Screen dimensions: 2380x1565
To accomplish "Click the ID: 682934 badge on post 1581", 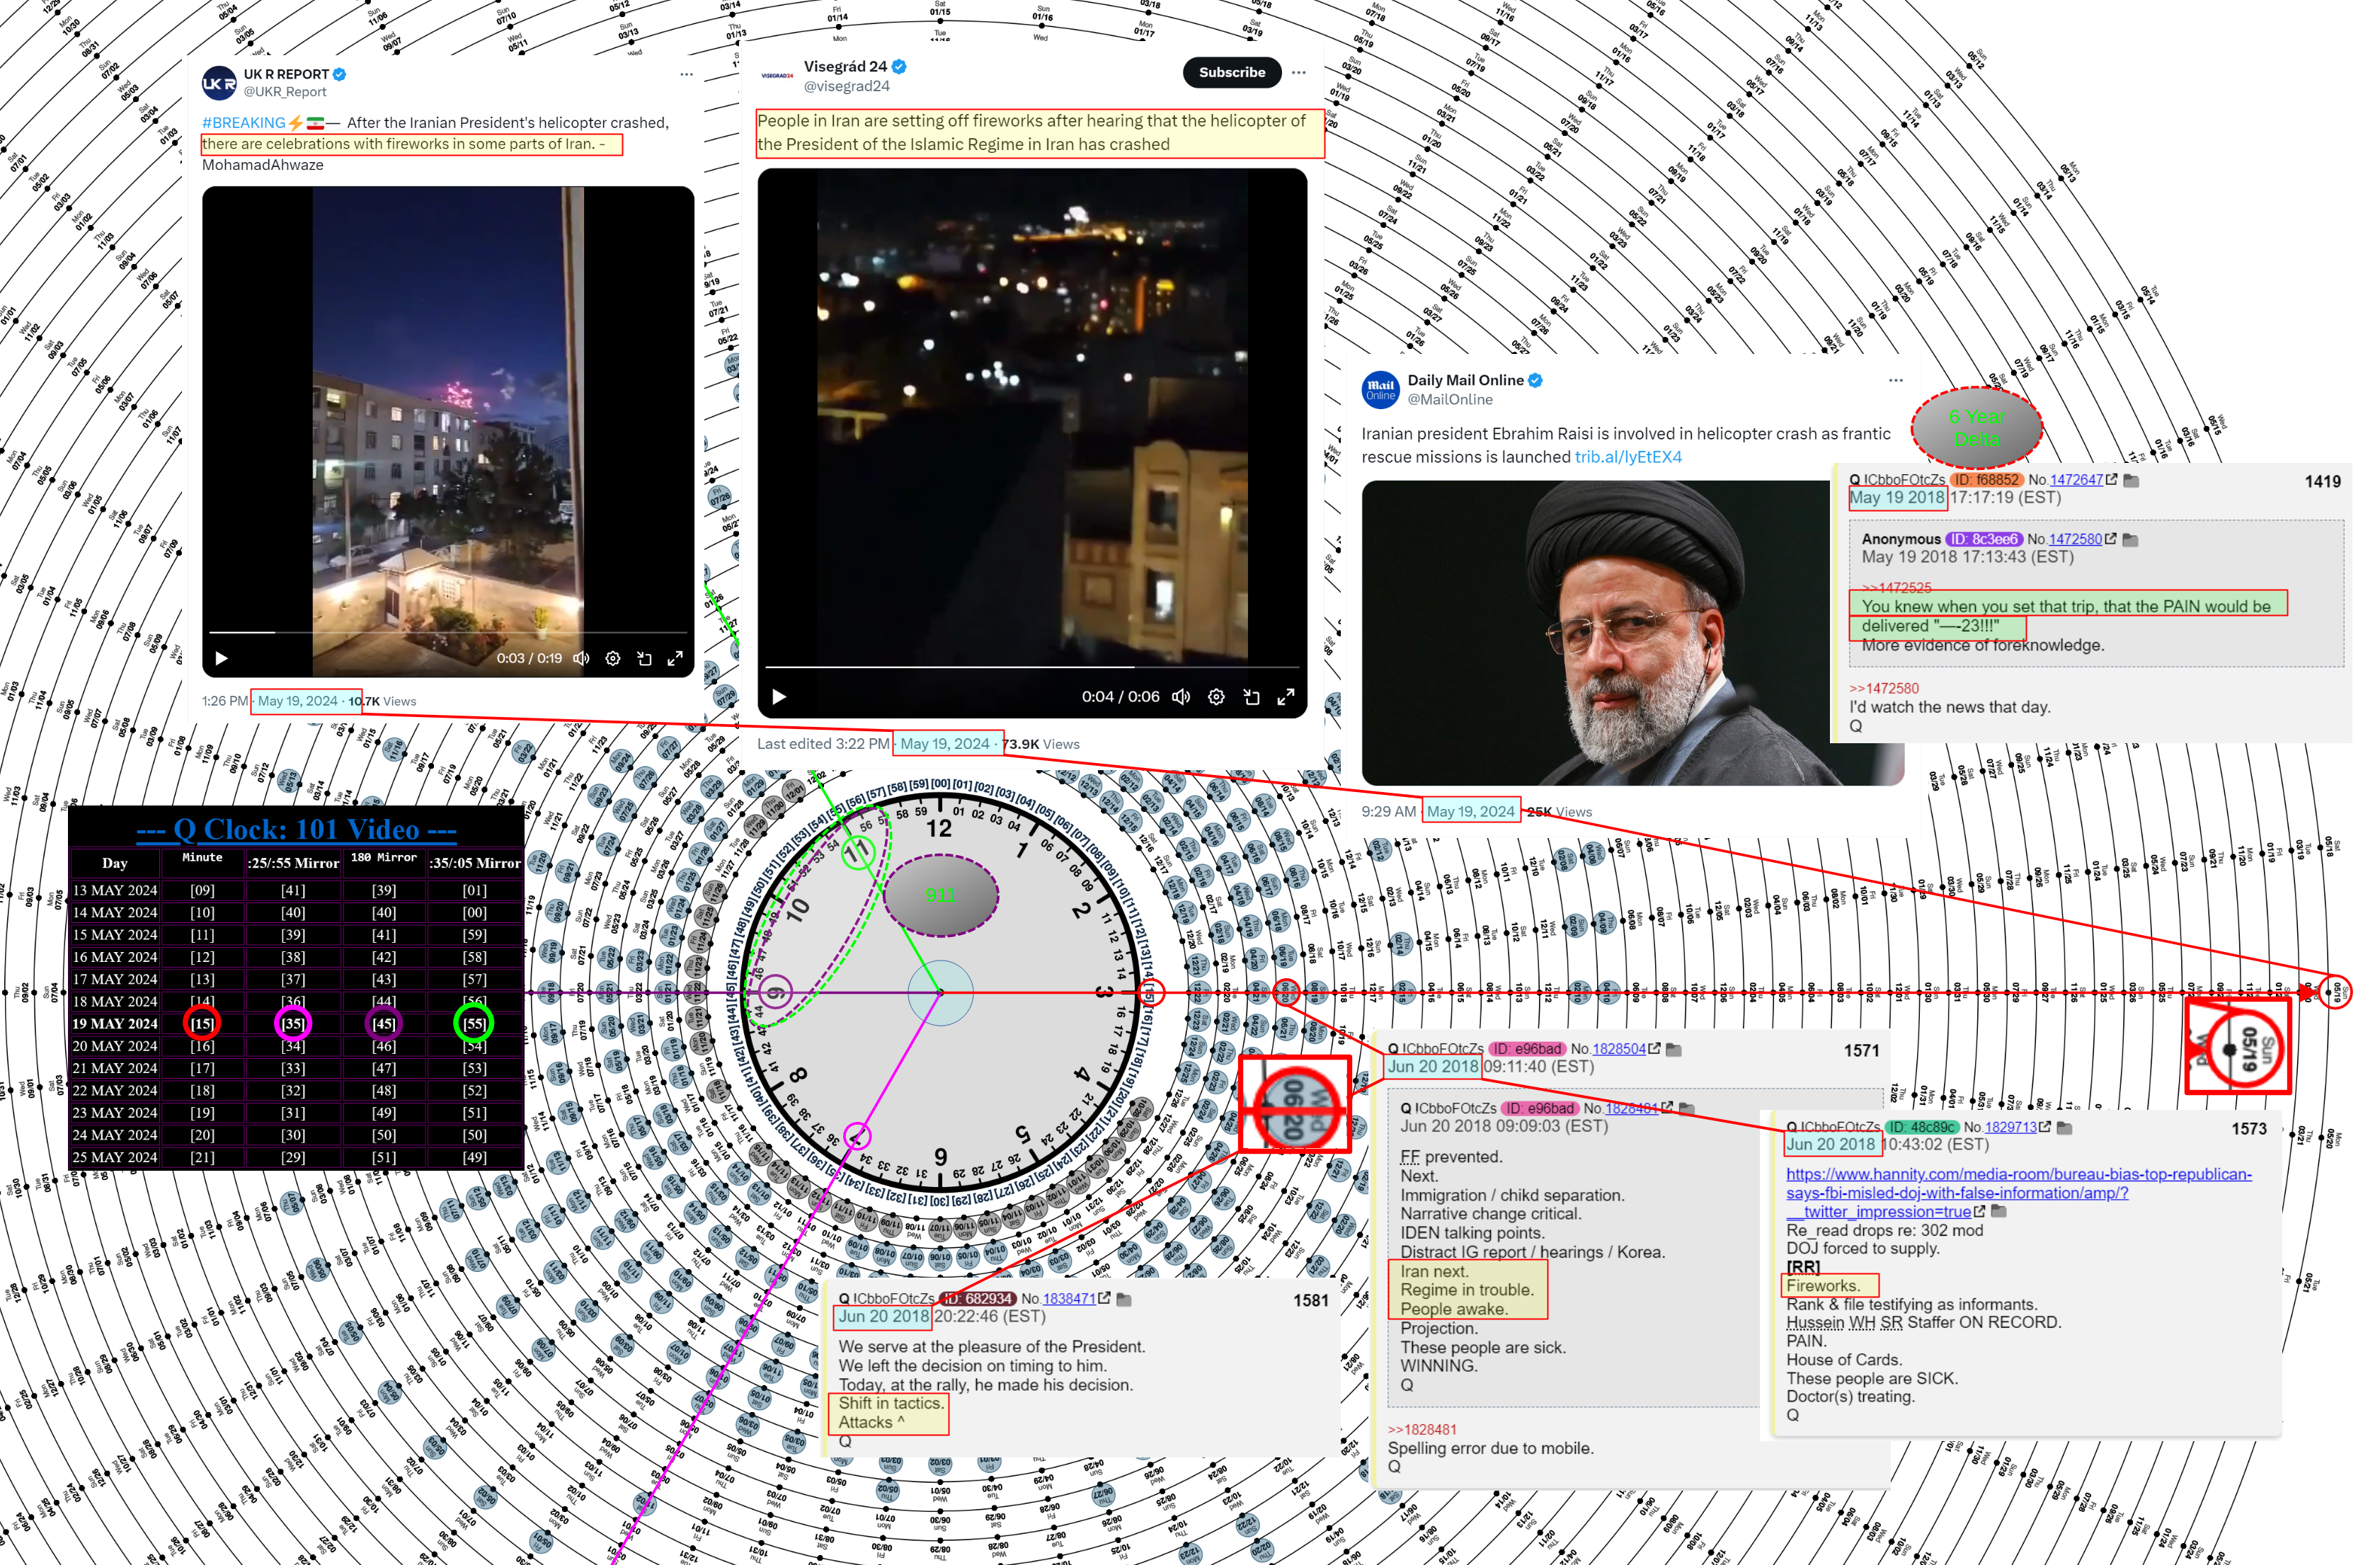I will (x=979, y=1298).
